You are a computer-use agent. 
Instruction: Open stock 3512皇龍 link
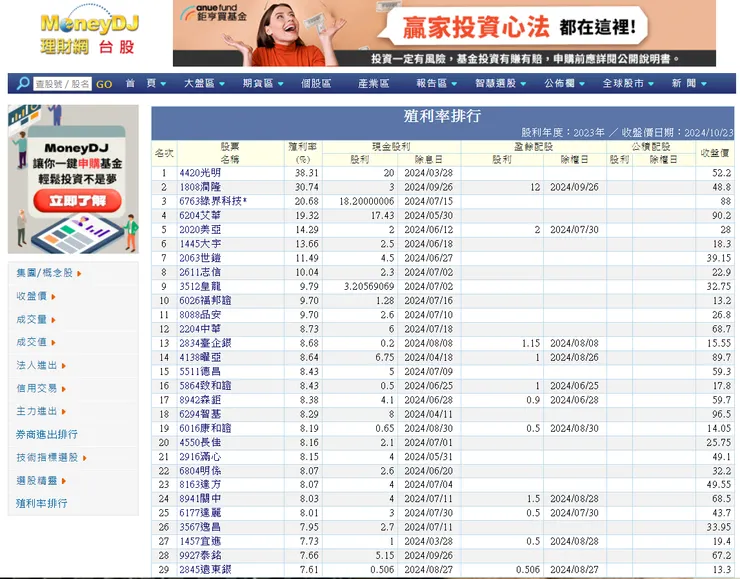pyautogui.click(x=200, y=286)
